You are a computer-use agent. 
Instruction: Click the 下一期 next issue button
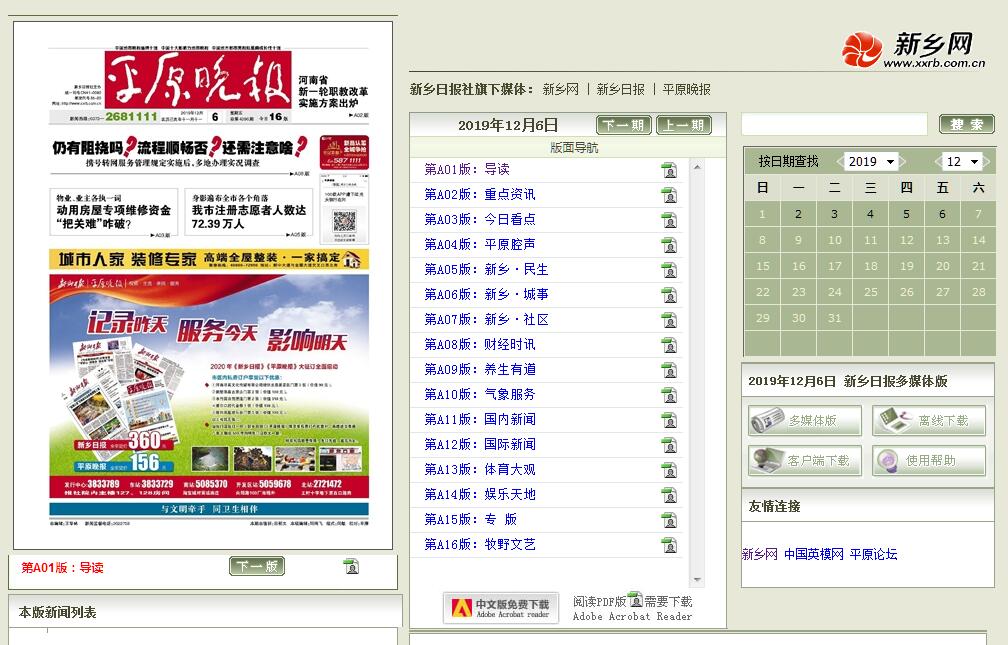pyautogui.click(x=624, y=126)
